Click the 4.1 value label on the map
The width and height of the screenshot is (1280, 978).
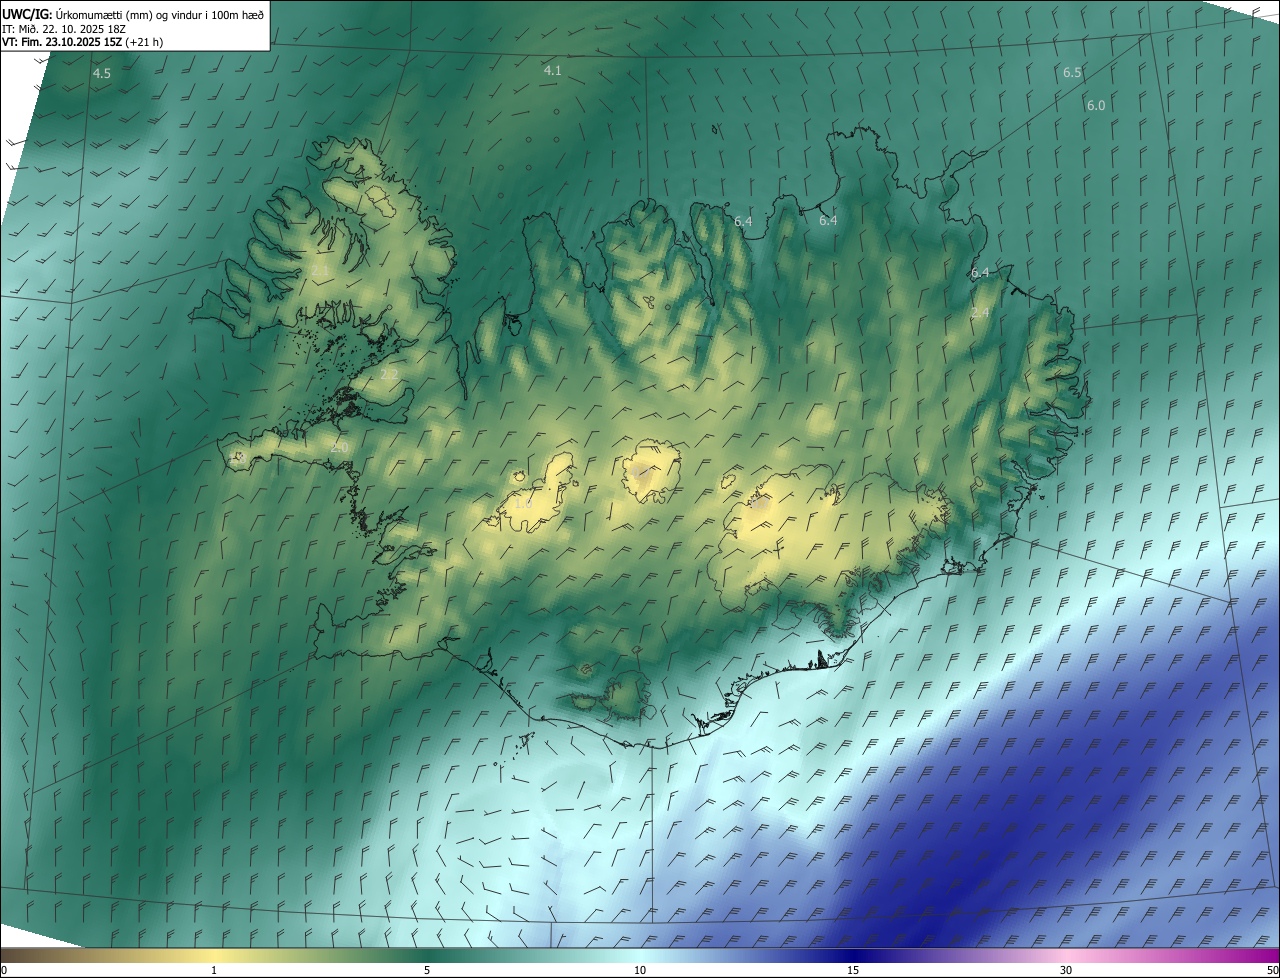[552, 71]
